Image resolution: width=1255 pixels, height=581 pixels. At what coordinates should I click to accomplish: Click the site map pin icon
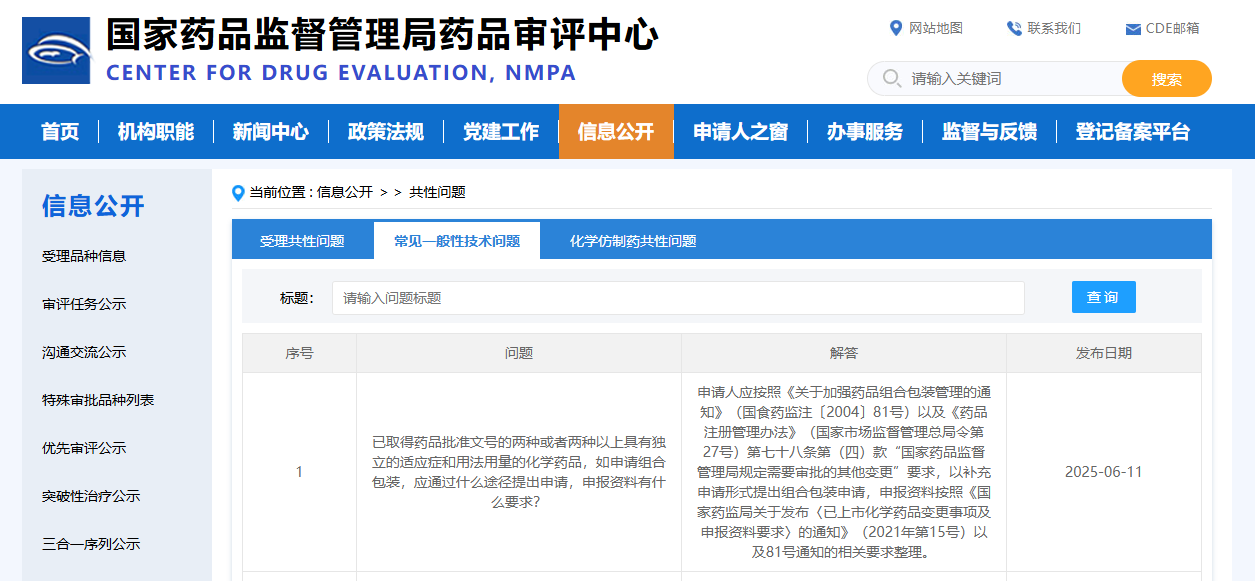click(x=896, y=28)
